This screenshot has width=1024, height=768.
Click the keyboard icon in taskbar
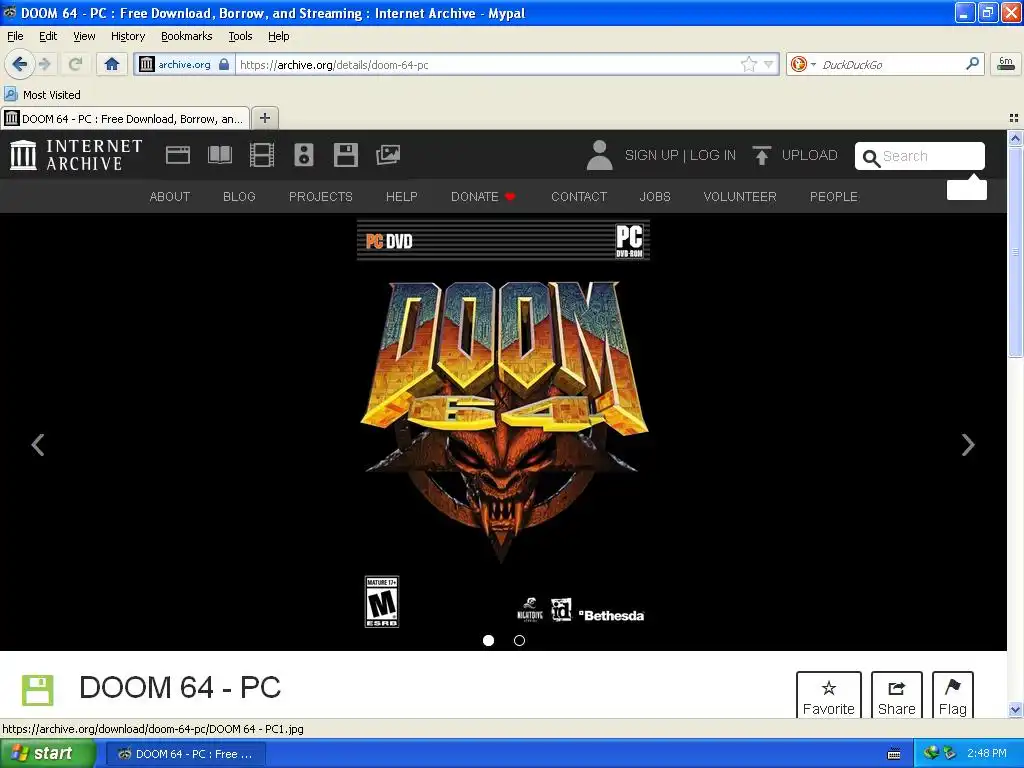[x=894, y=754]
